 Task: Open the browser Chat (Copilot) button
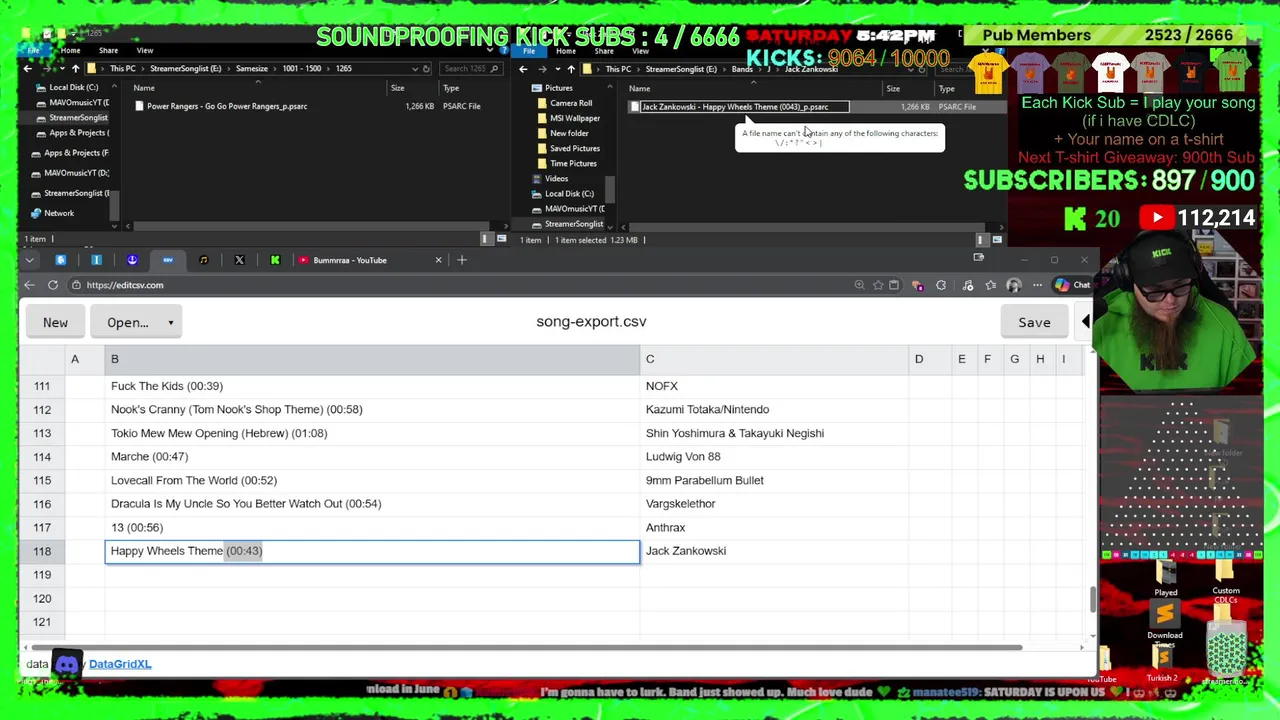[1073, 285]
